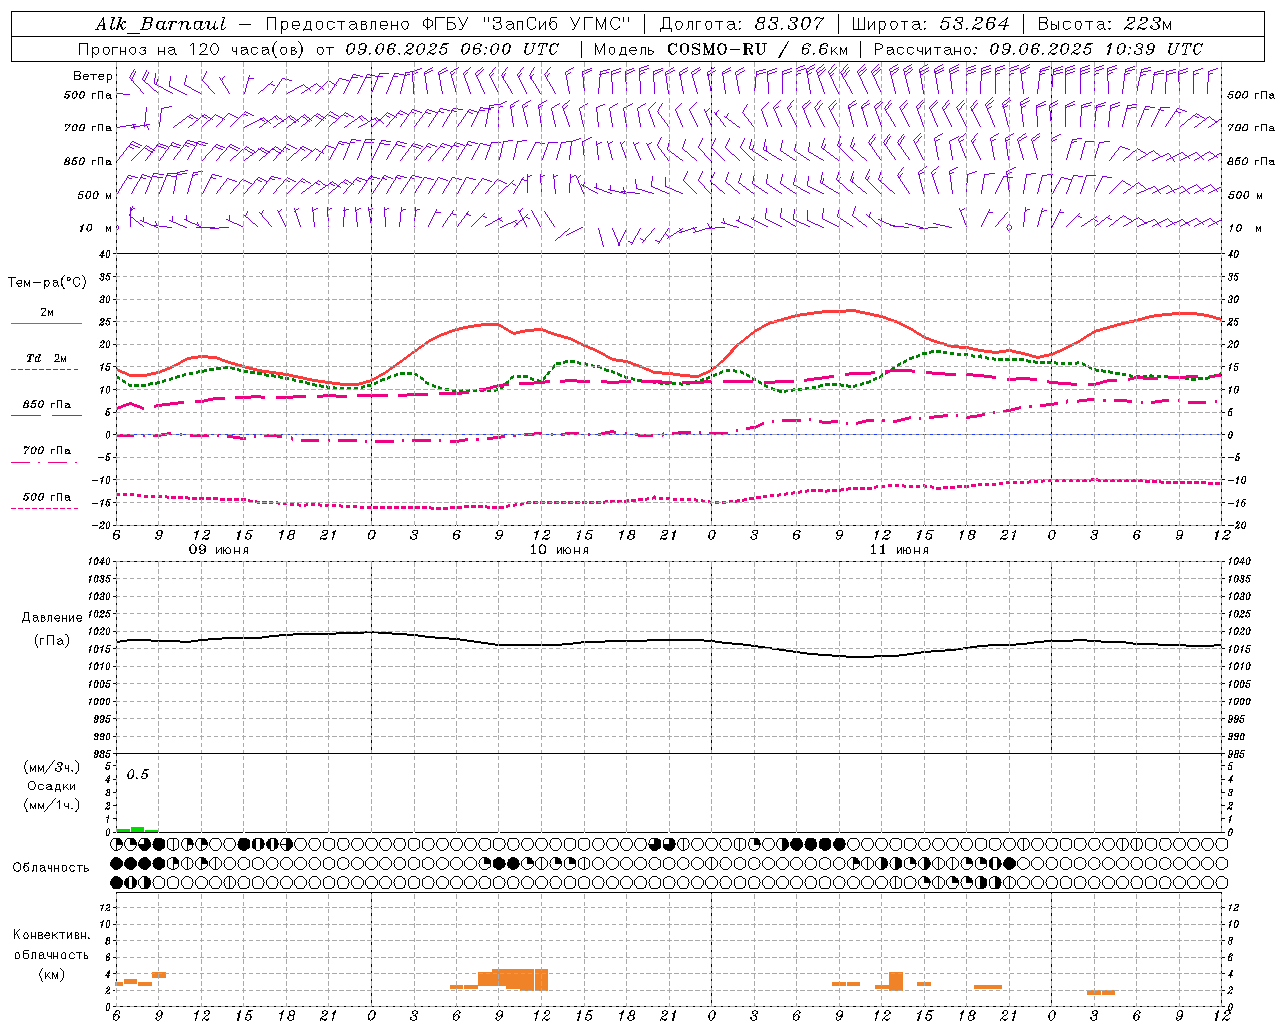Click the '700 гПа' temperature legend entry
1280x1024 pixels.
pos(46,451)
